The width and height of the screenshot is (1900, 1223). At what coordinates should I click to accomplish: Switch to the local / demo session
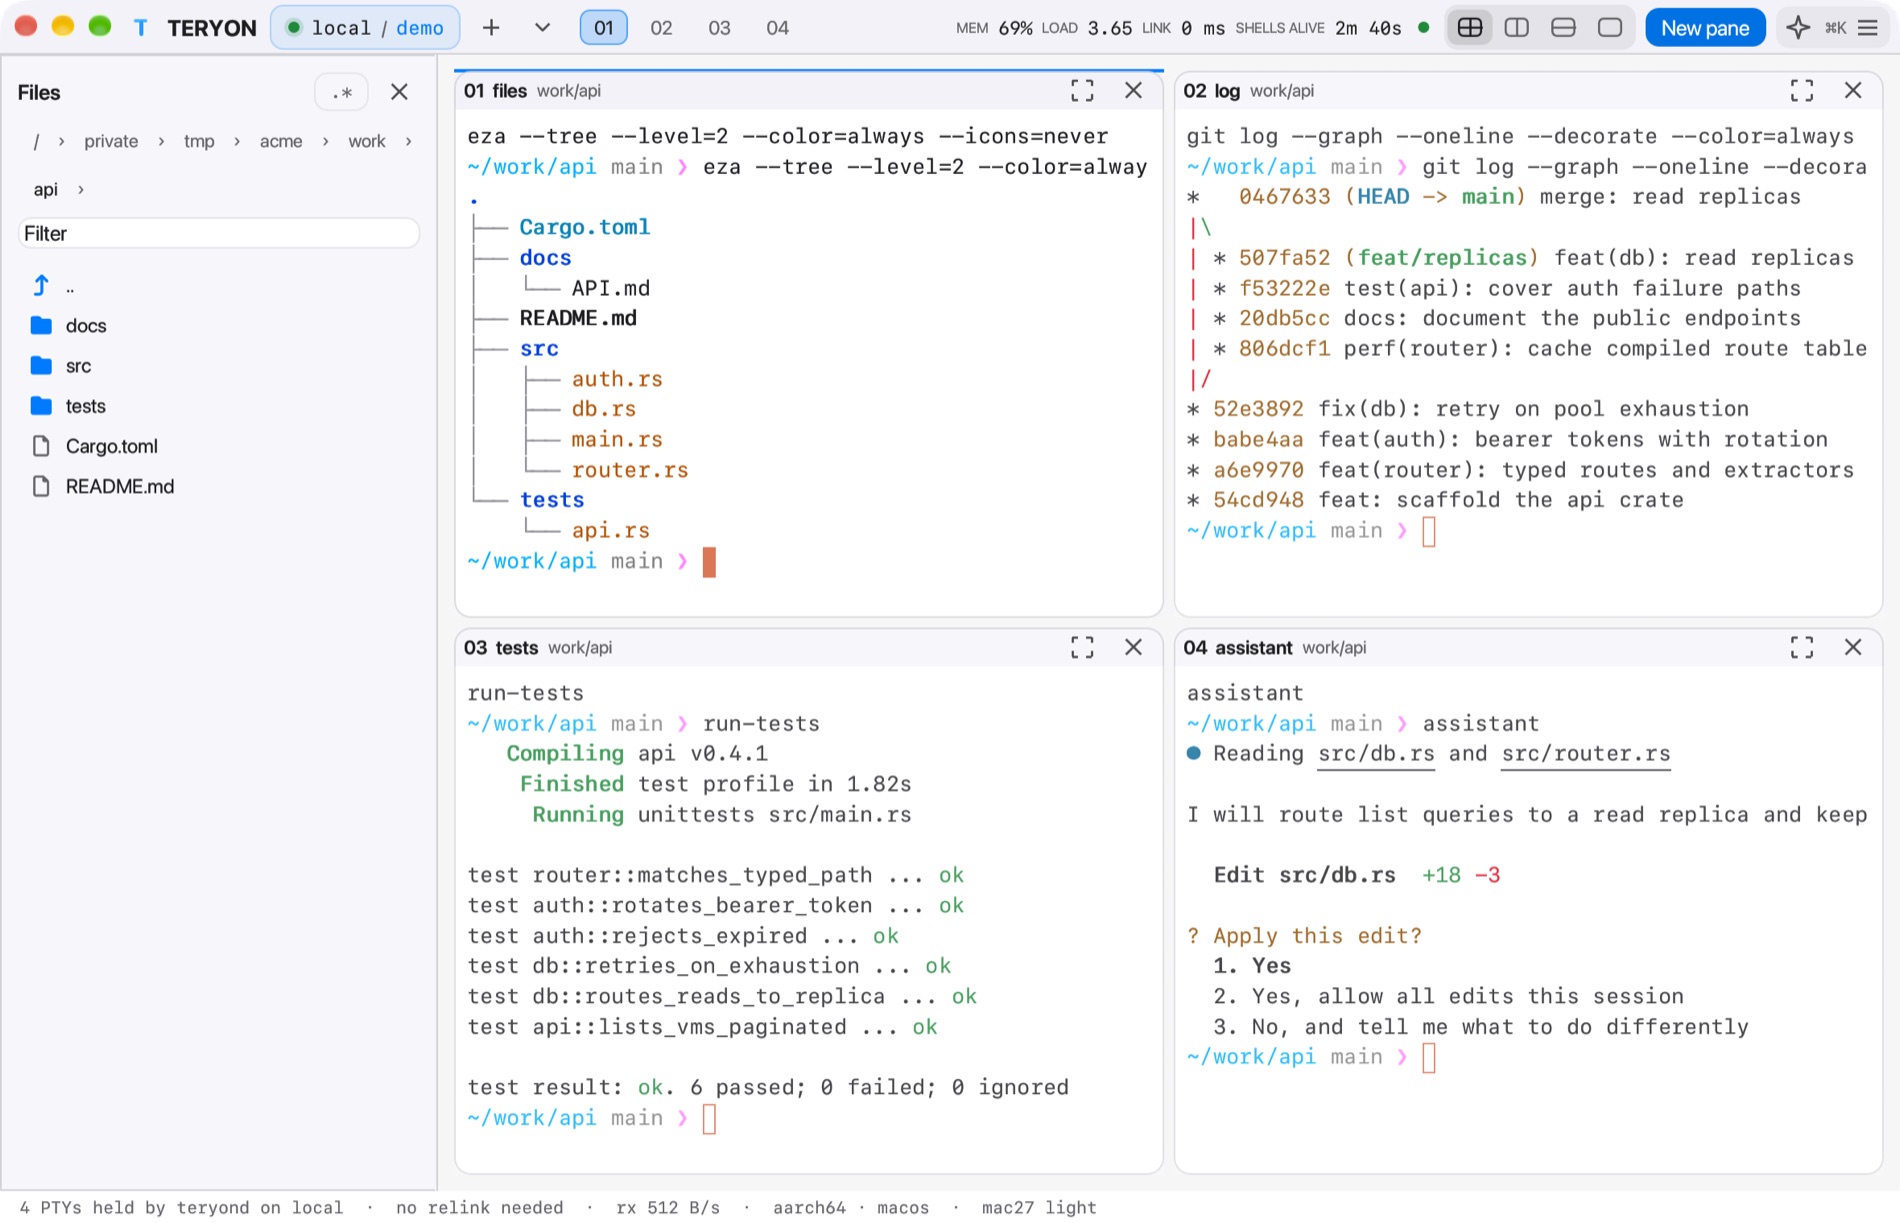[x=366, y=28]
